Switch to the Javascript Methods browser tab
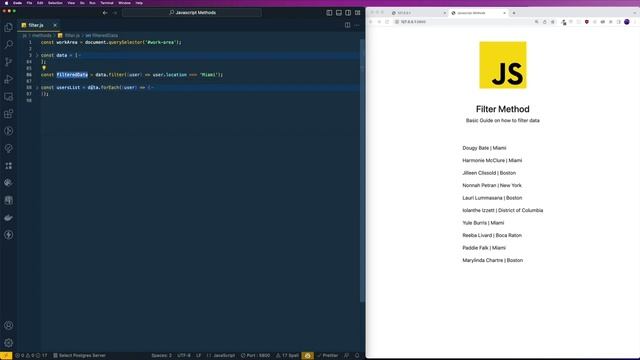Screen dimensions: 640x360 point(478,13)
